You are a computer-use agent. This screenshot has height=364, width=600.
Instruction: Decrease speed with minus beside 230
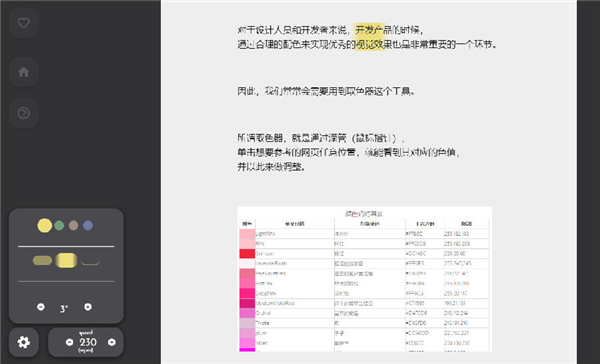click(69, 342)
